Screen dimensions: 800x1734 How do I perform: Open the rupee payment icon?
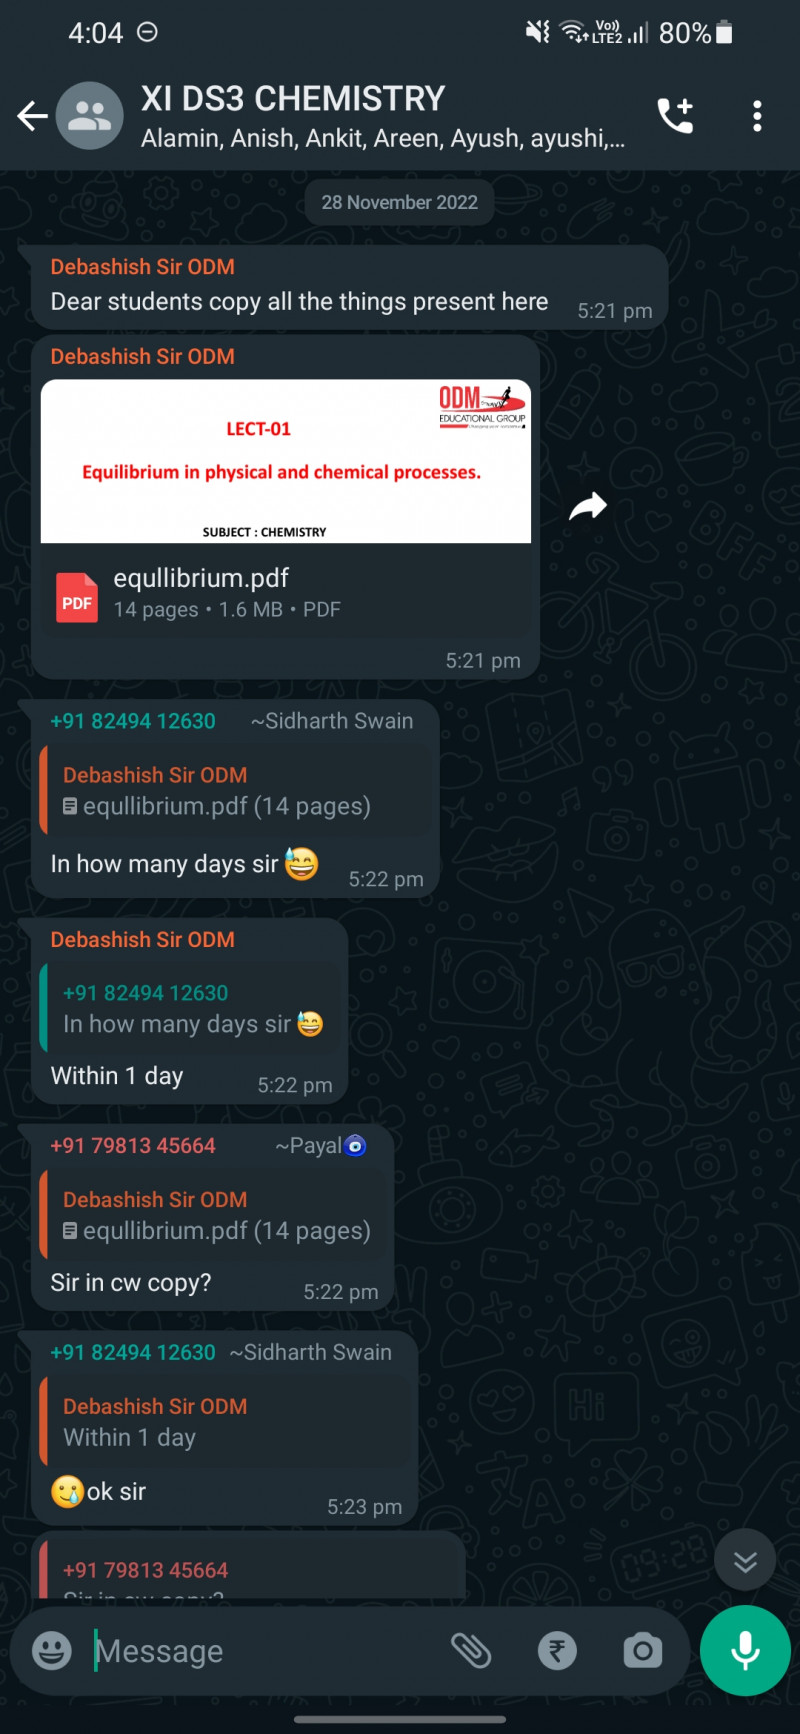click(557, 1650)
